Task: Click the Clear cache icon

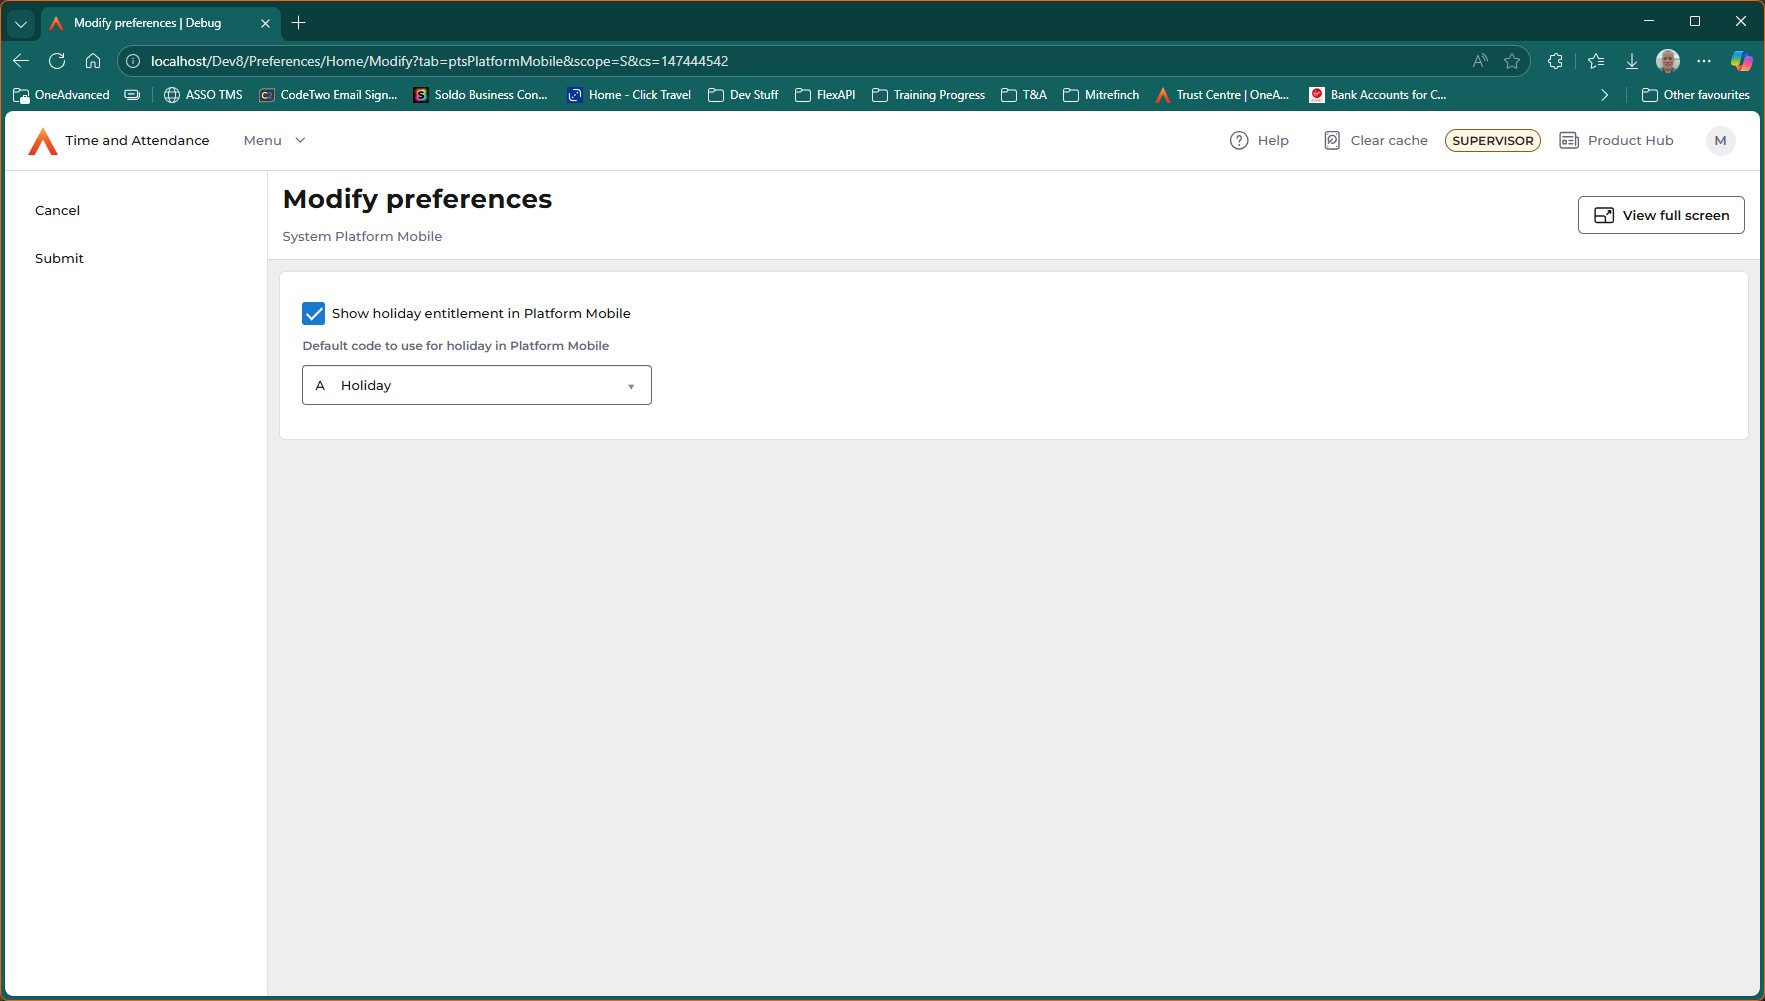Action: [1332, 141]
